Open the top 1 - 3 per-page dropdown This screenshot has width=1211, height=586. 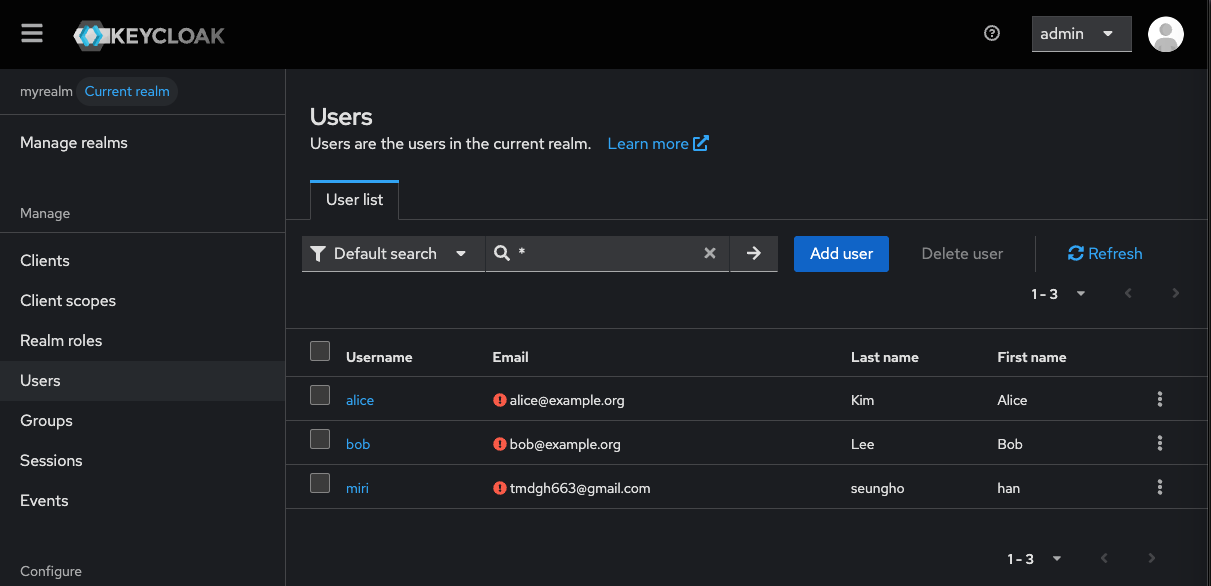1058,294
